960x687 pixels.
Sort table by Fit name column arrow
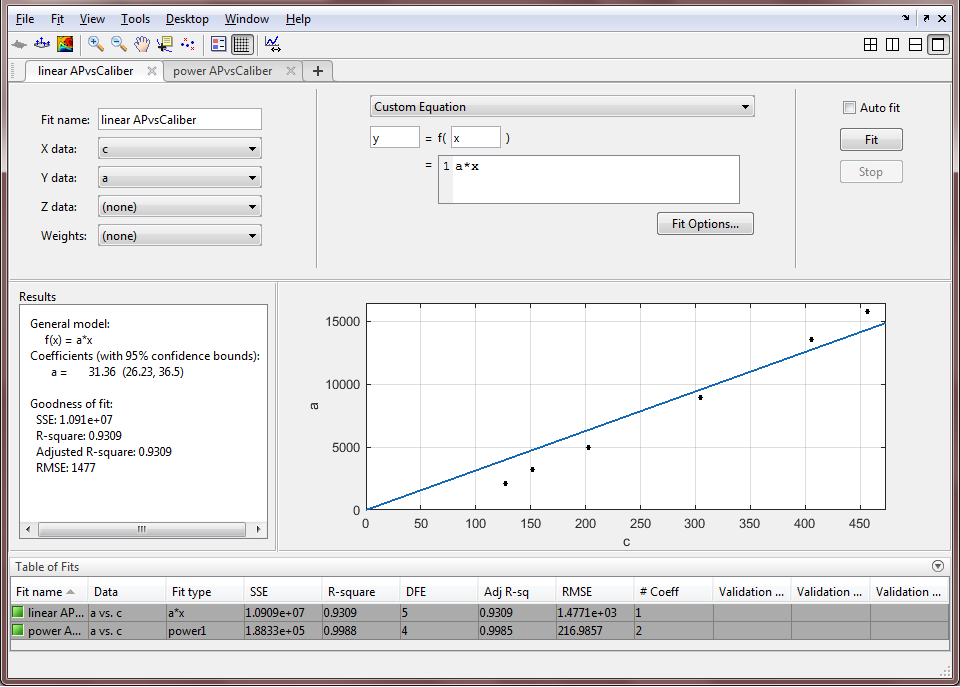70,591
